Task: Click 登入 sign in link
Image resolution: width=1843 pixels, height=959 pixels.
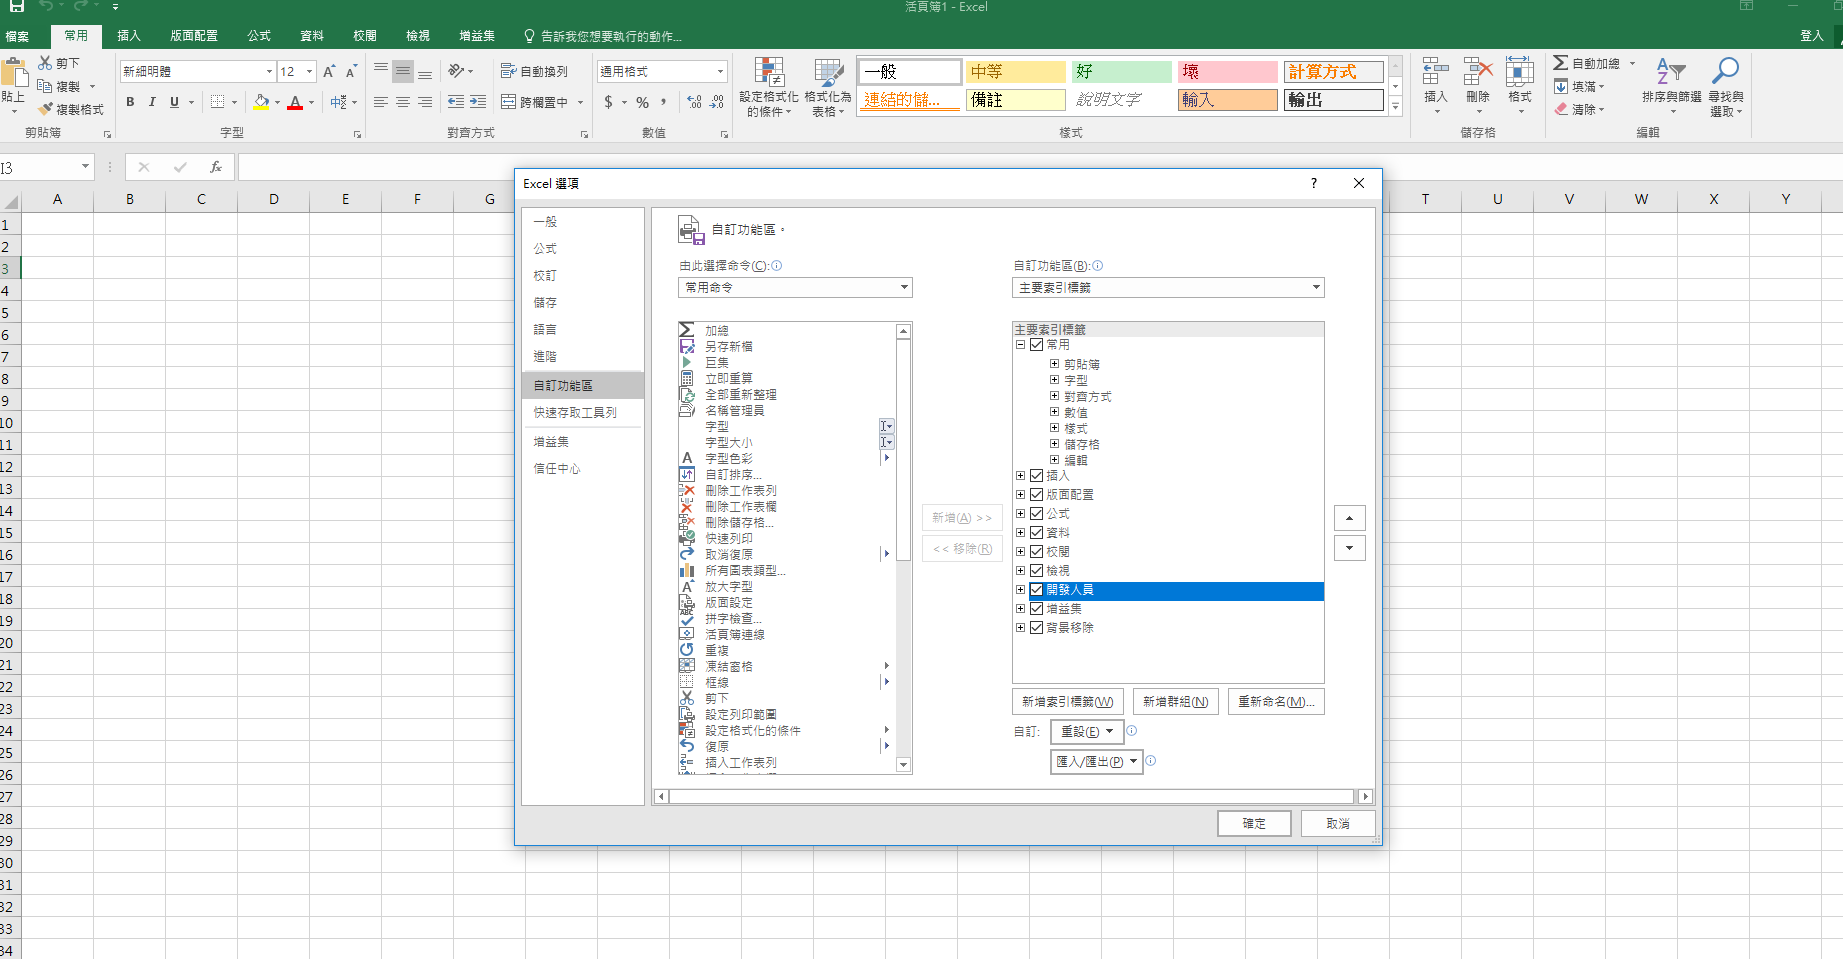Action: [x=1812, y=36]
